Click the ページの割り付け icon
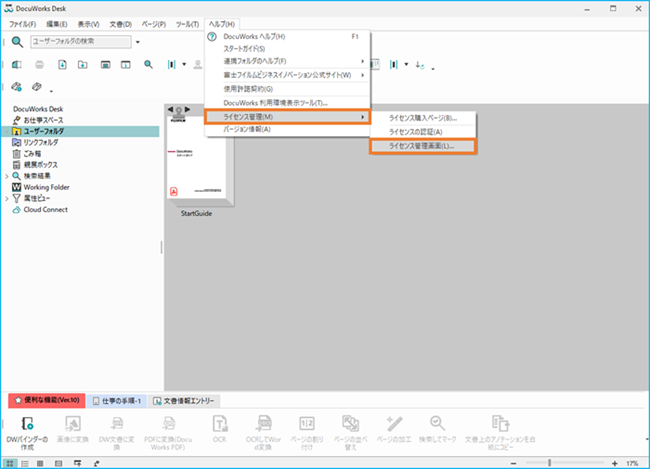This screenshot has height=469, width=650. pos(307,424)
